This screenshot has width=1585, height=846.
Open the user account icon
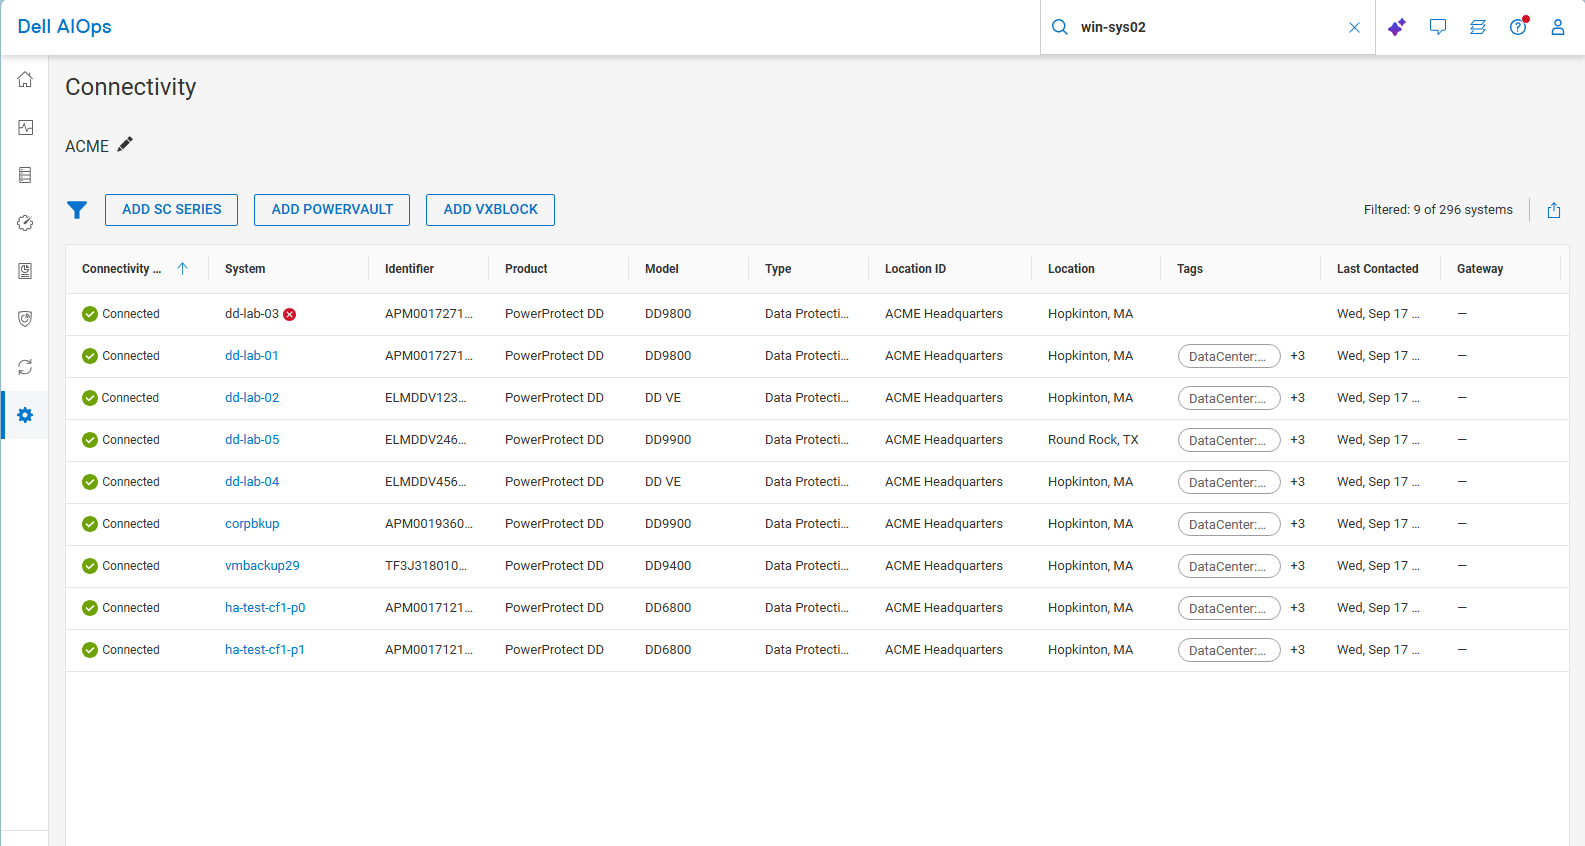(x=1558, y=27)
